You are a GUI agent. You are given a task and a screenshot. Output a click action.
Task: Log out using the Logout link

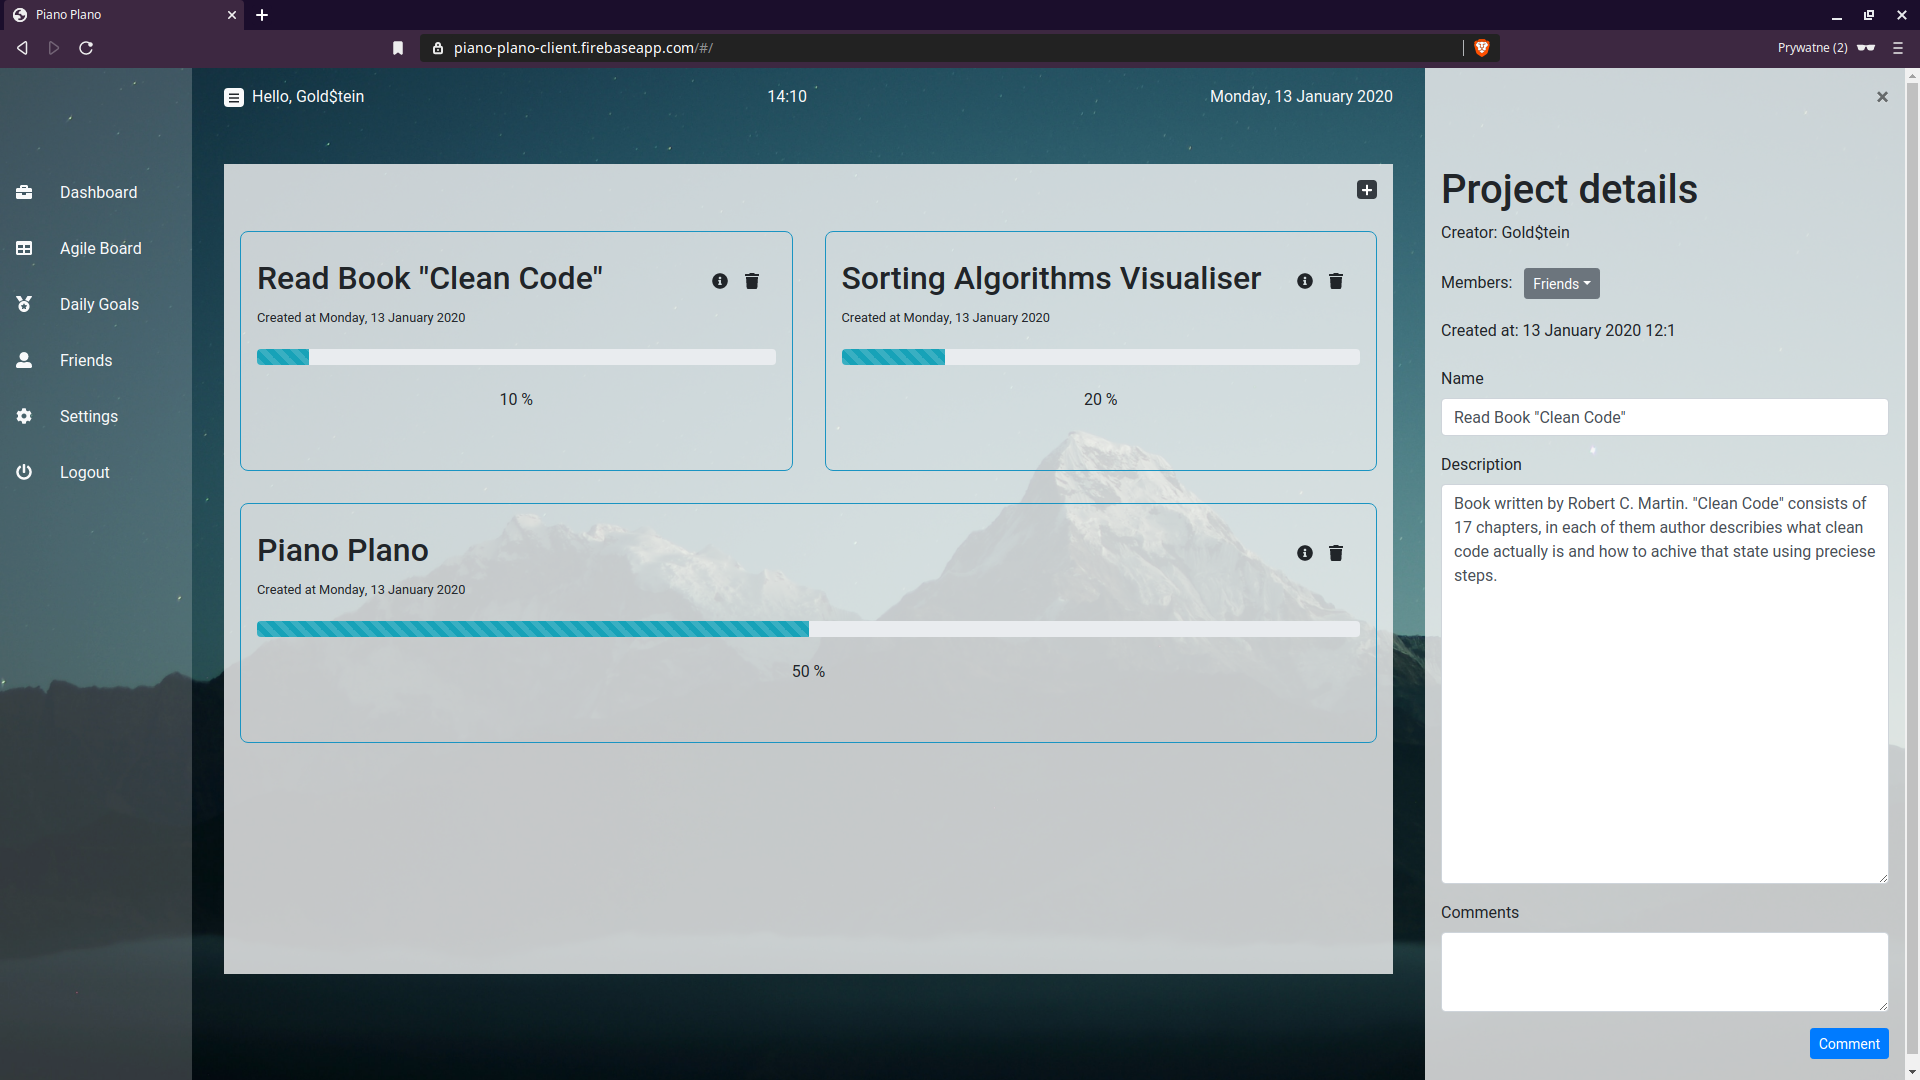point(84,472)
